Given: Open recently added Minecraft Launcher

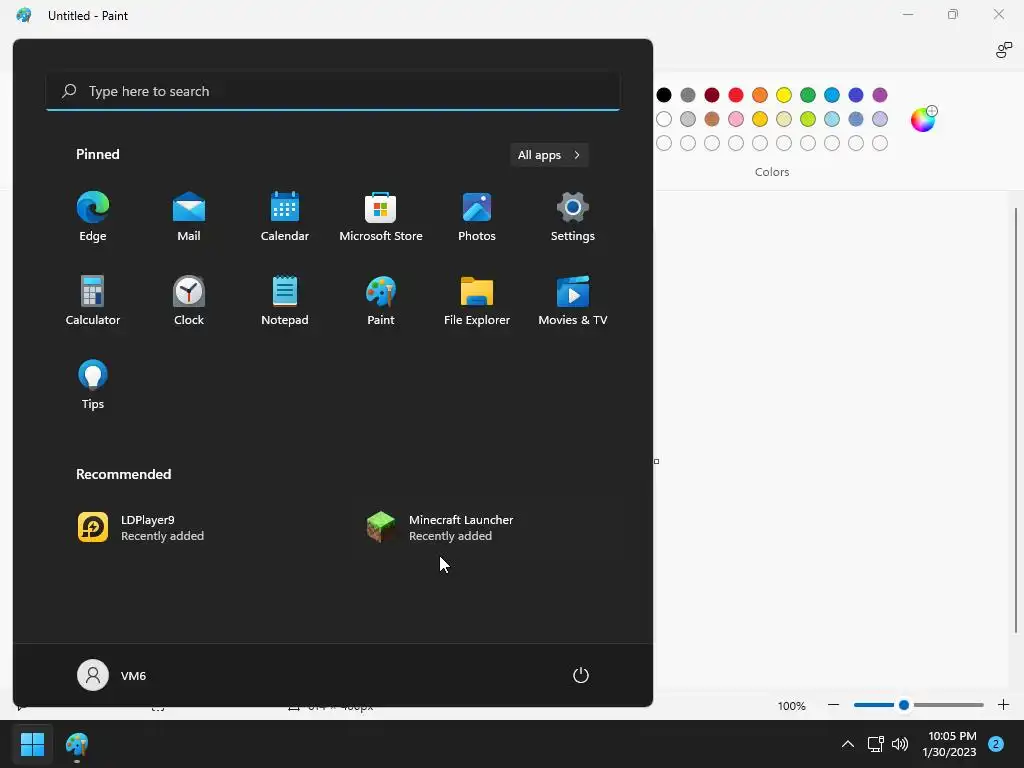Looking at the screenshot, I should tap(488, 528).
